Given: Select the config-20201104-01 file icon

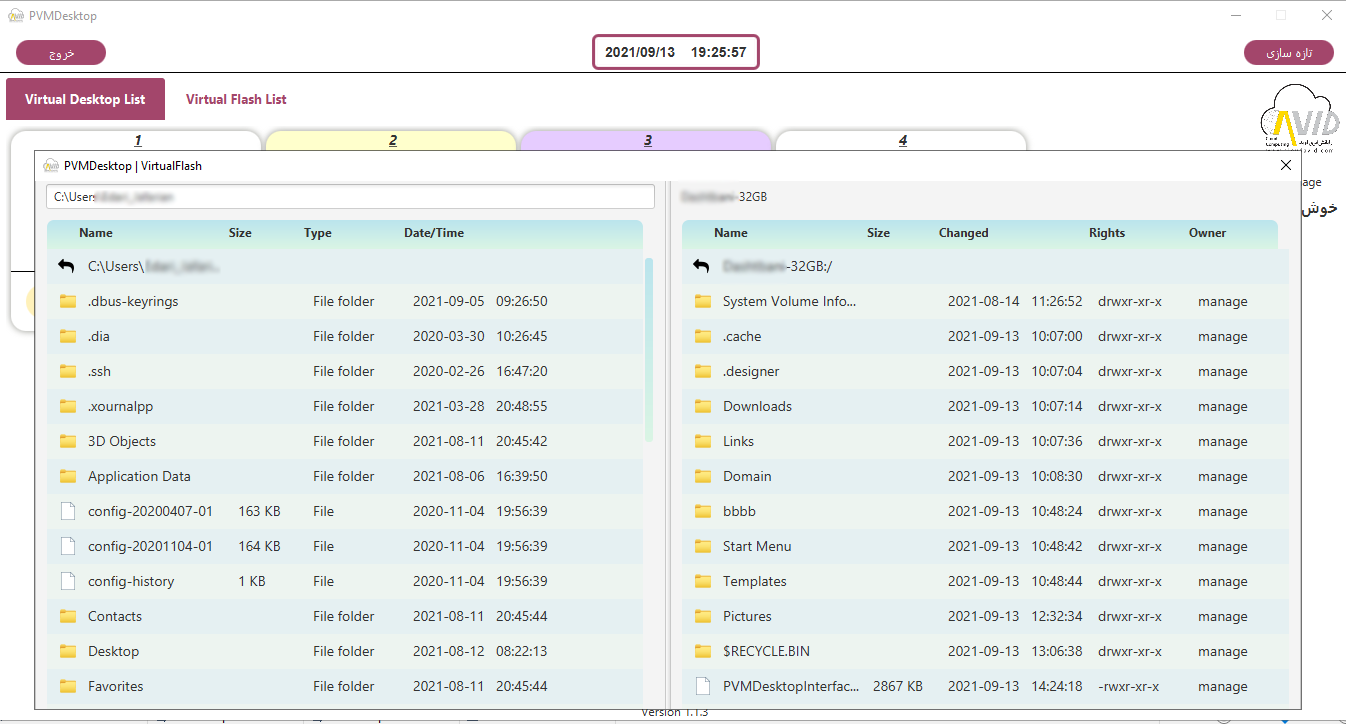Looking at the screenshot, I should (x=68, y=546).
